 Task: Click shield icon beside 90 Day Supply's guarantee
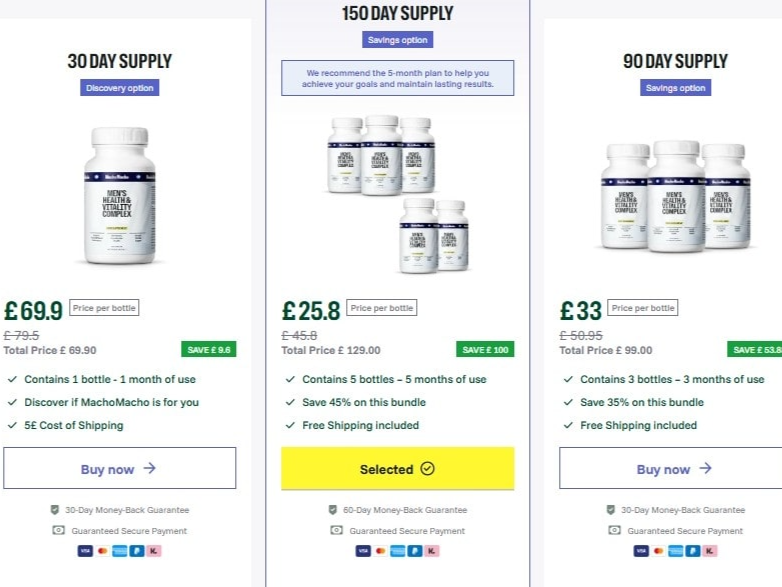pos(611,510)
